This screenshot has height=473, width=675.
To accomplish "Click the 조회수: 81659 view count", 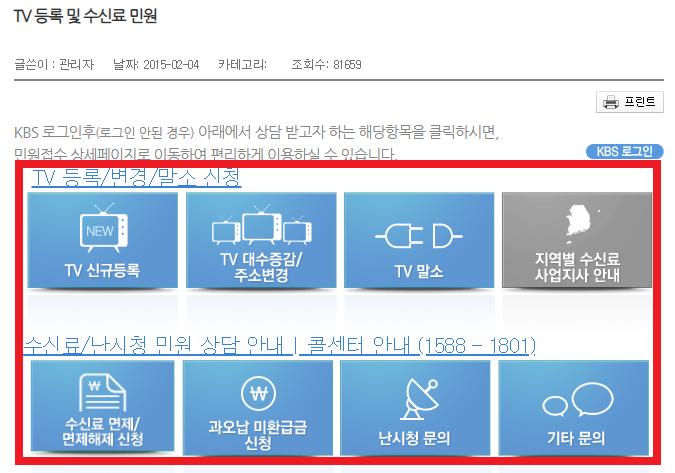I will (x=326, y=65).
